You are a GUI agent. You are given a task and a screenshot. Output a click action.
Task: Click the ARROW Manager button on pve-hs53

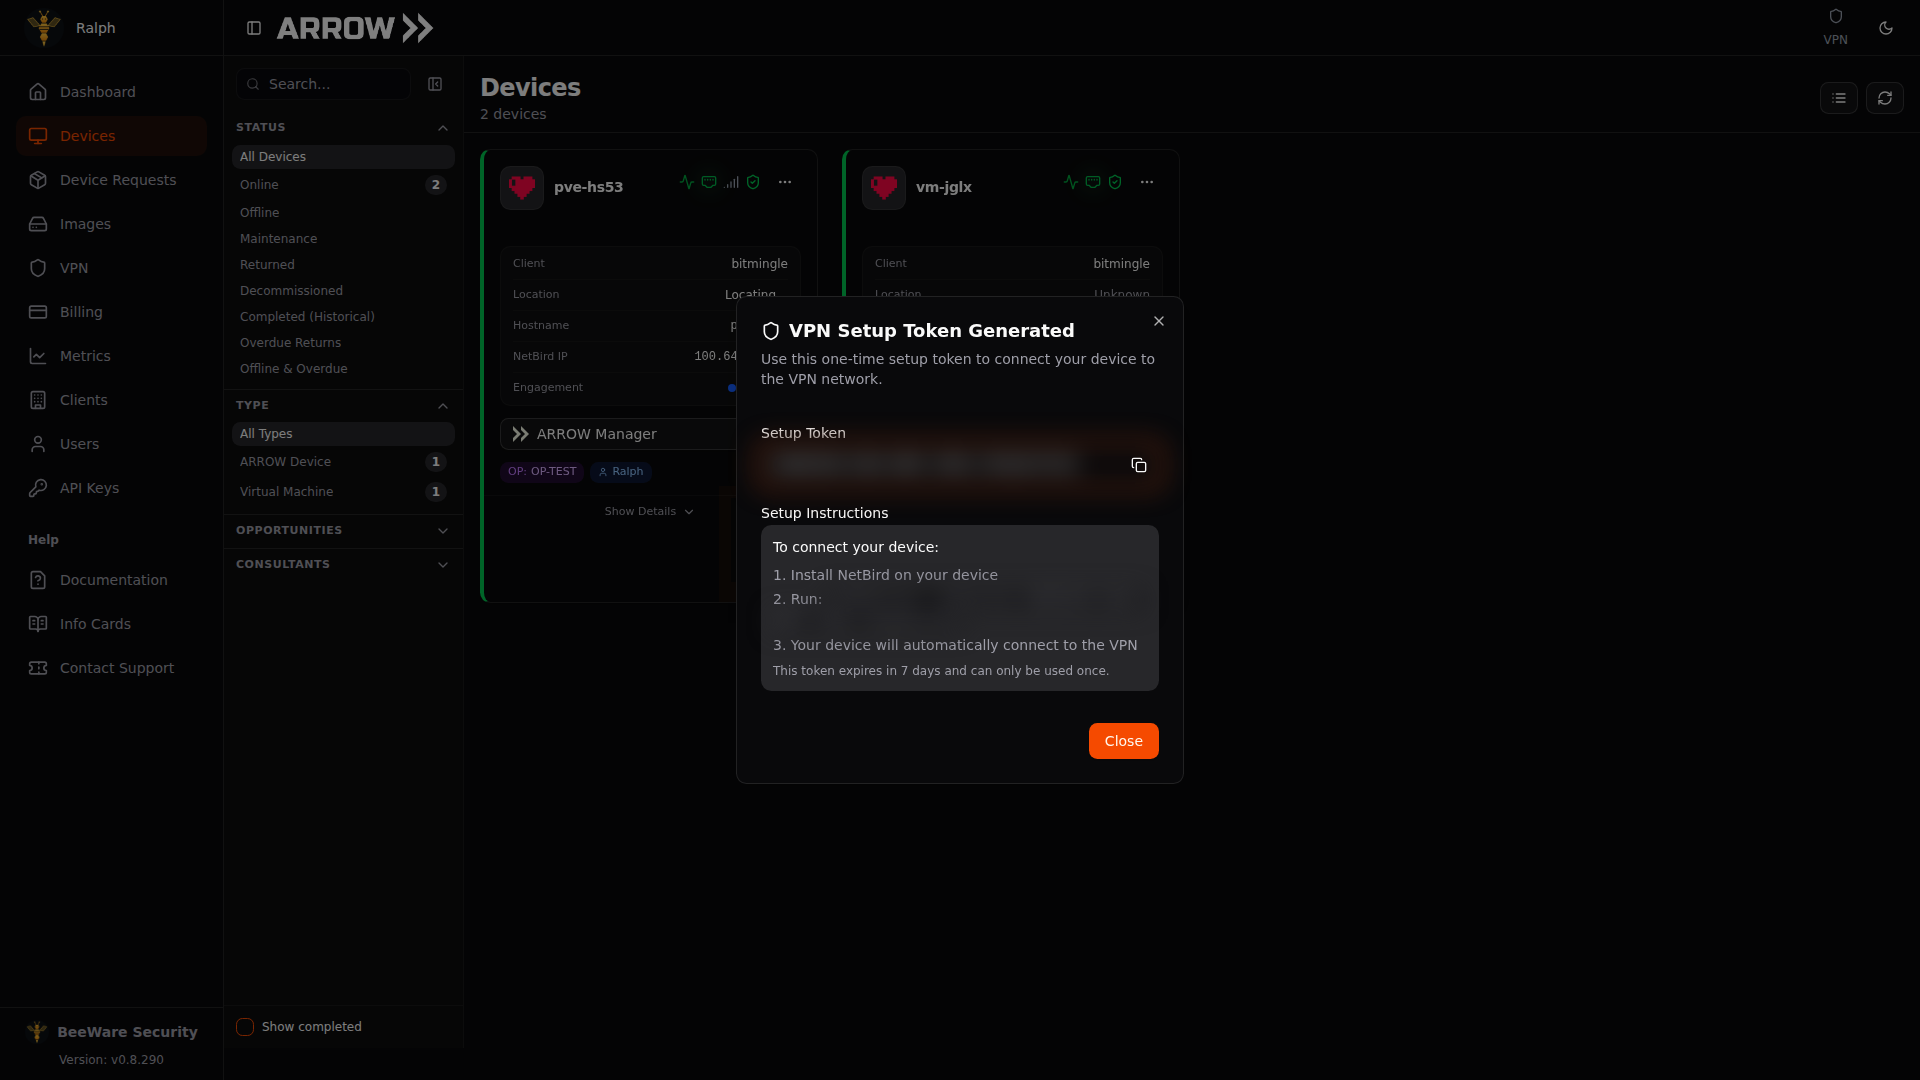tap(619, 434)
